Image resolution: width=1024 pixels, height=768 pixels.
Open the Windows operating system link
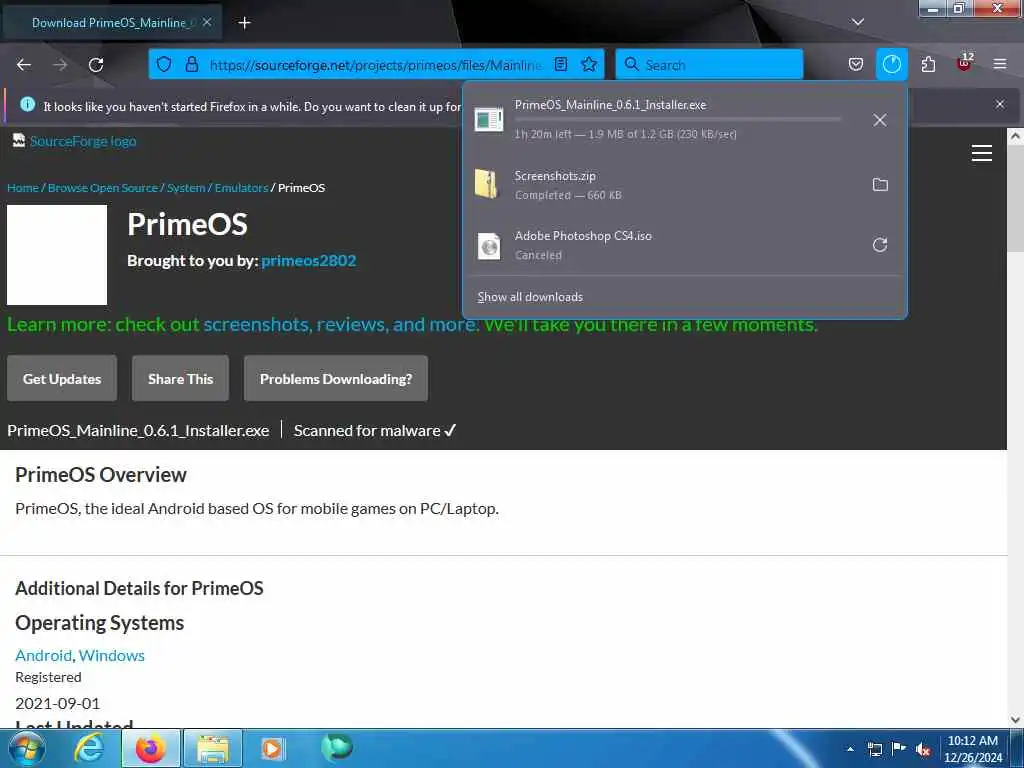pos(112,655)
